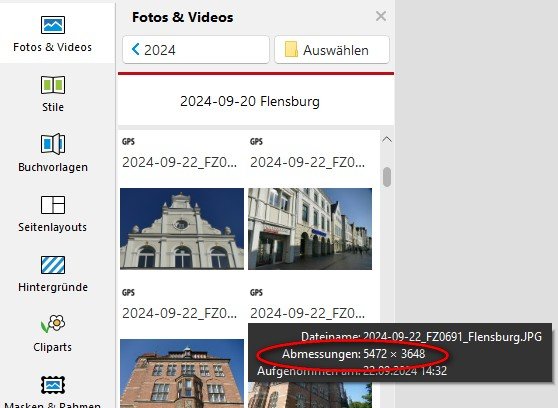Click the GPS badge above the street photo

pyautogui.click(x=257, y=141)
